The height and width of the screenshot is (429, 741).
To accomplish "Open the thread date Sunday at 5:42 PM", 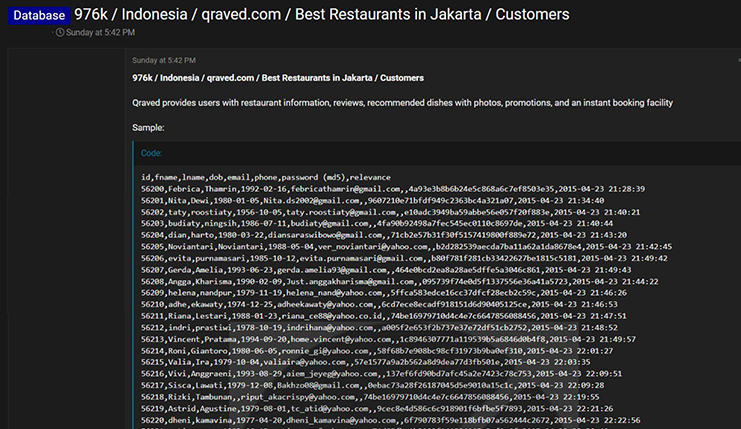I will [100, 33].
